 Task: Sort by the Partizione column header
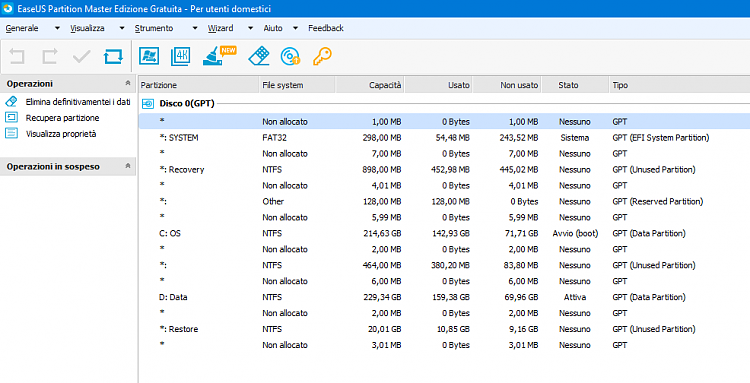point(199,85)
